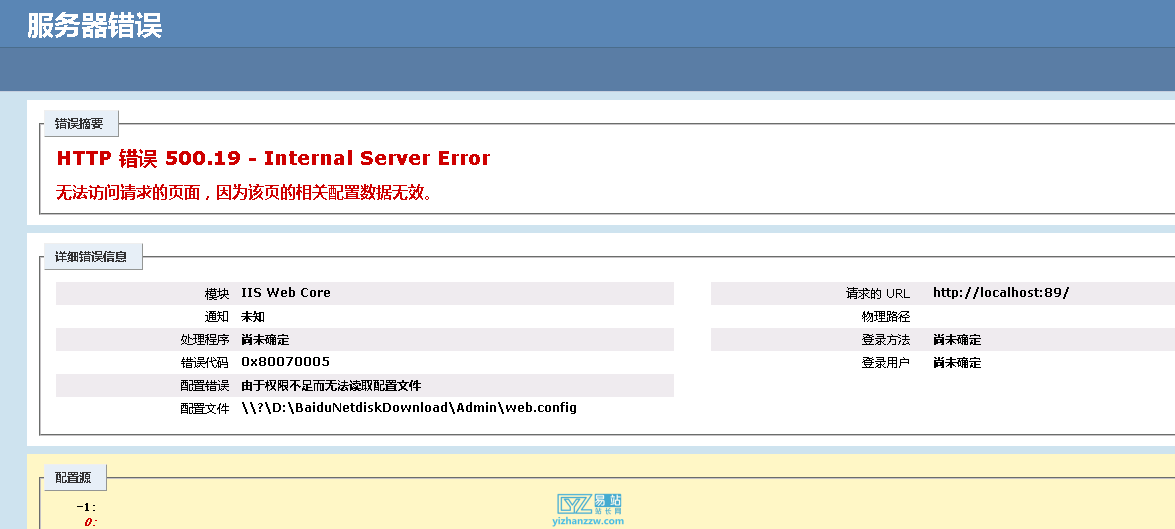Click the 请求的 URL field label
Screen dimensions: 1175x529
point(878,294)
